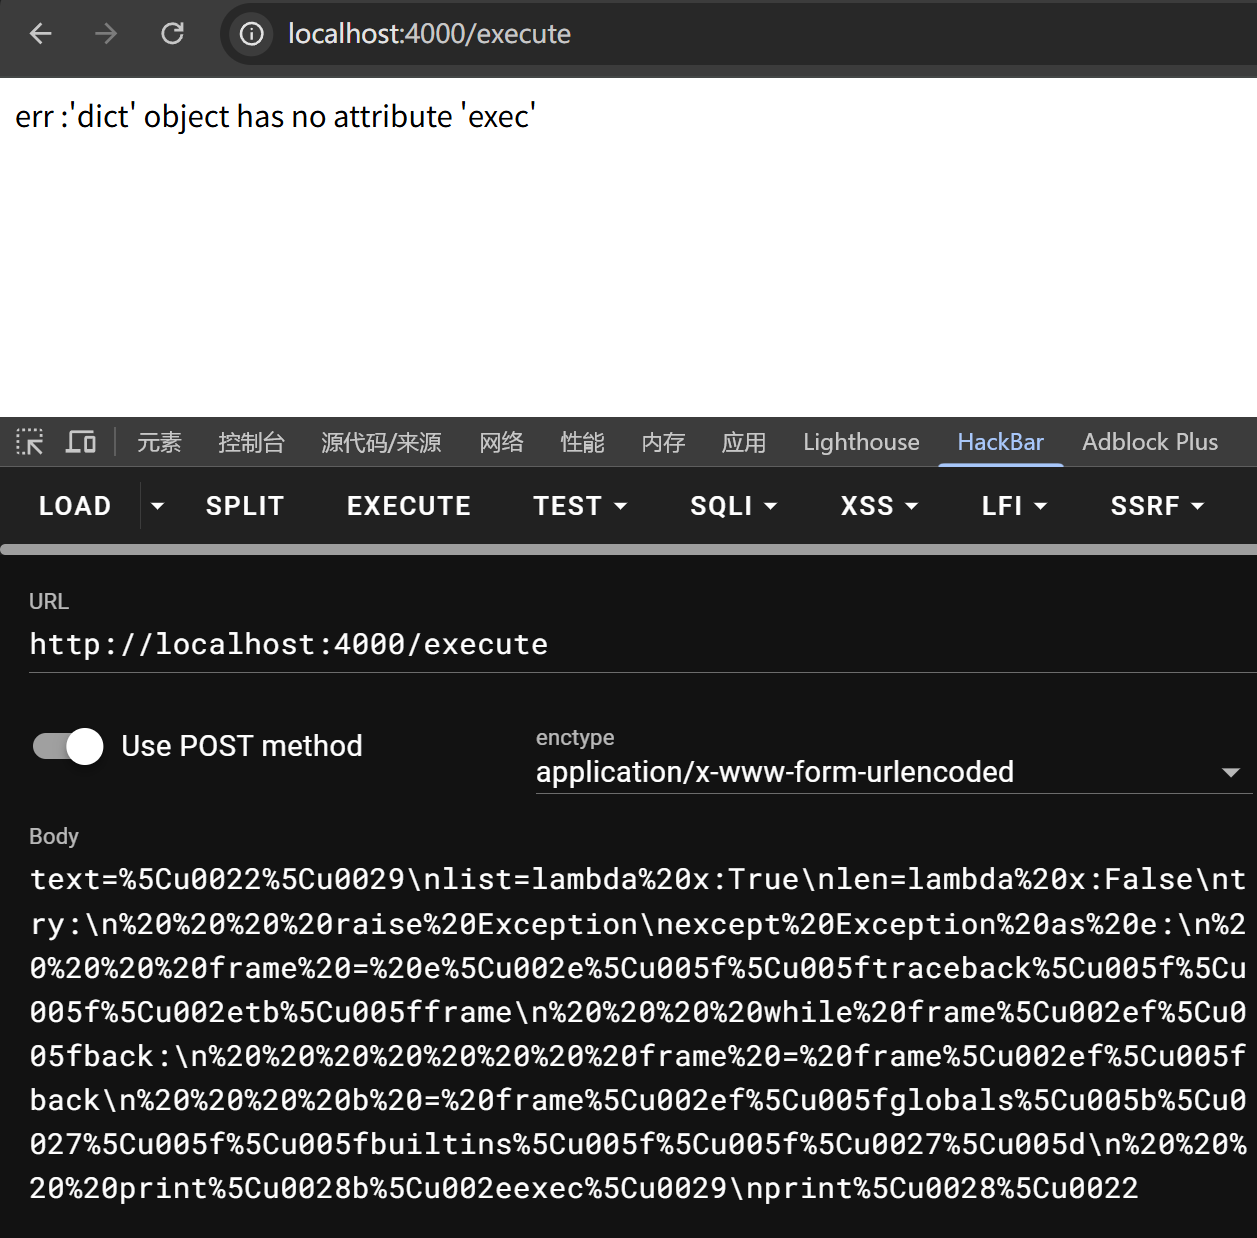Open the XSS payload menu
The width and height of the screenshot is (1257, 1238).
[878, 506]
